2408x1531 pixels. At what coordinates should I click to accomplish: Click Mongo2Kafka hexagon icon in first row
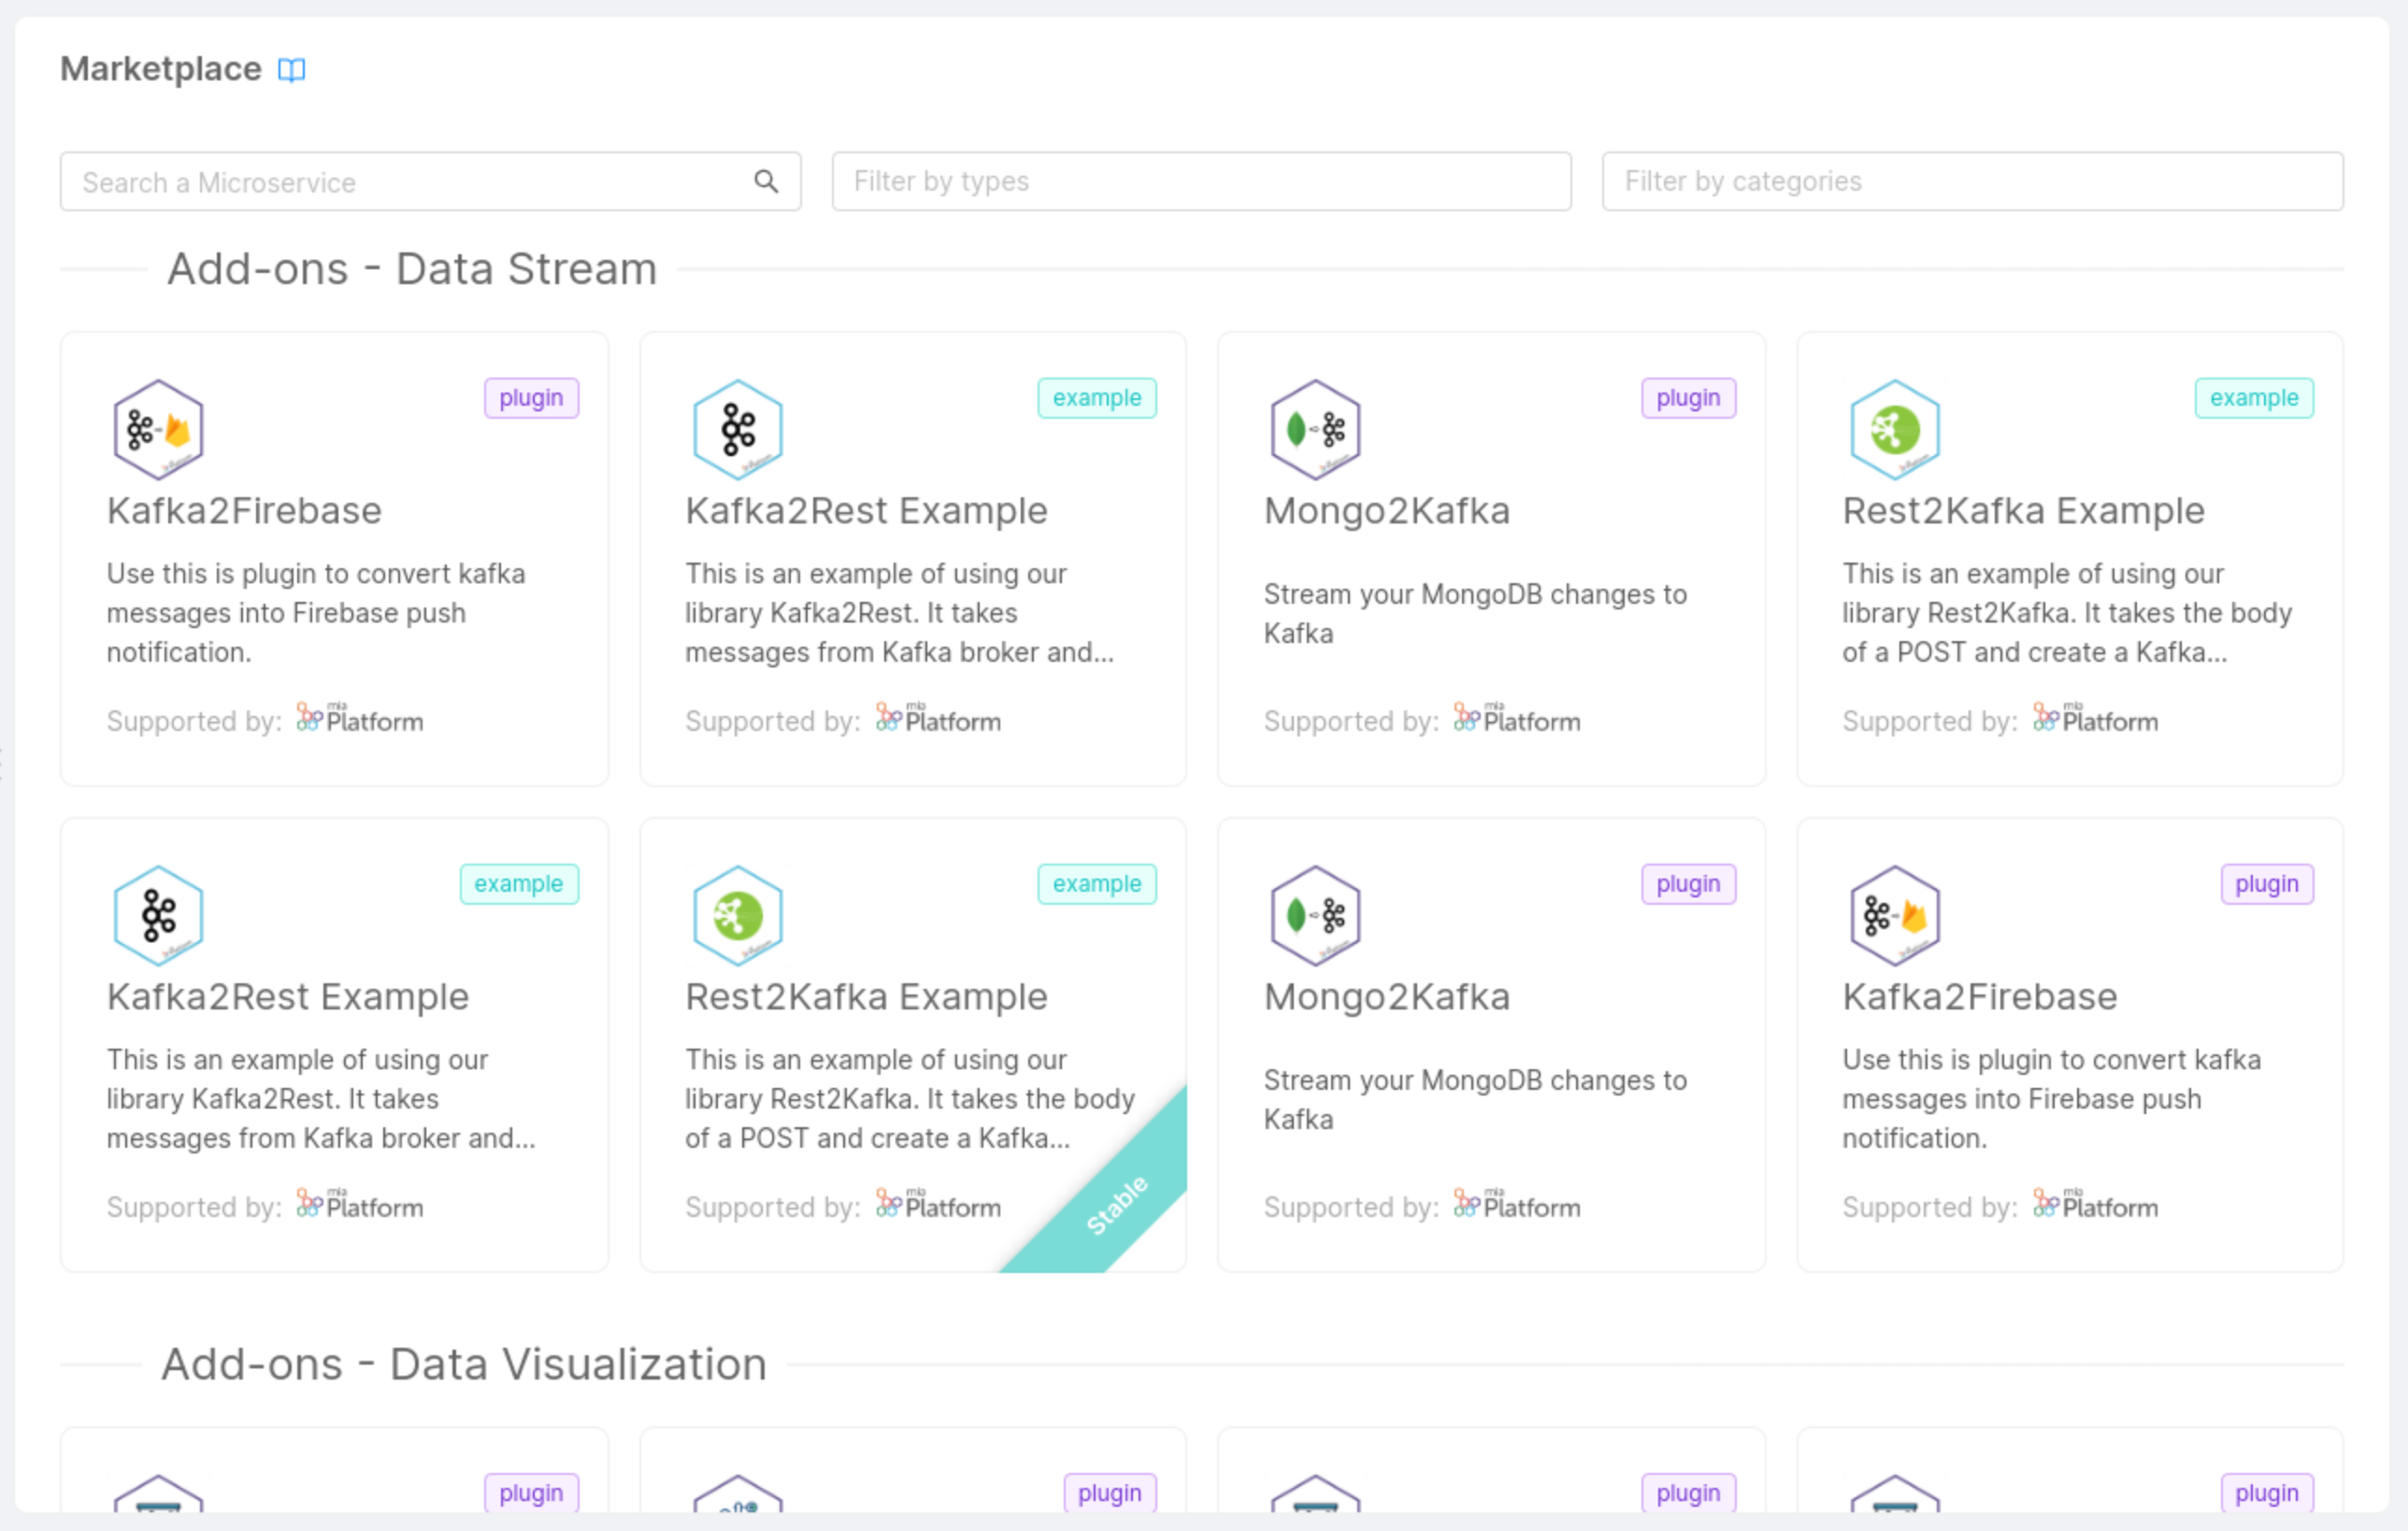click(1315, 430)
